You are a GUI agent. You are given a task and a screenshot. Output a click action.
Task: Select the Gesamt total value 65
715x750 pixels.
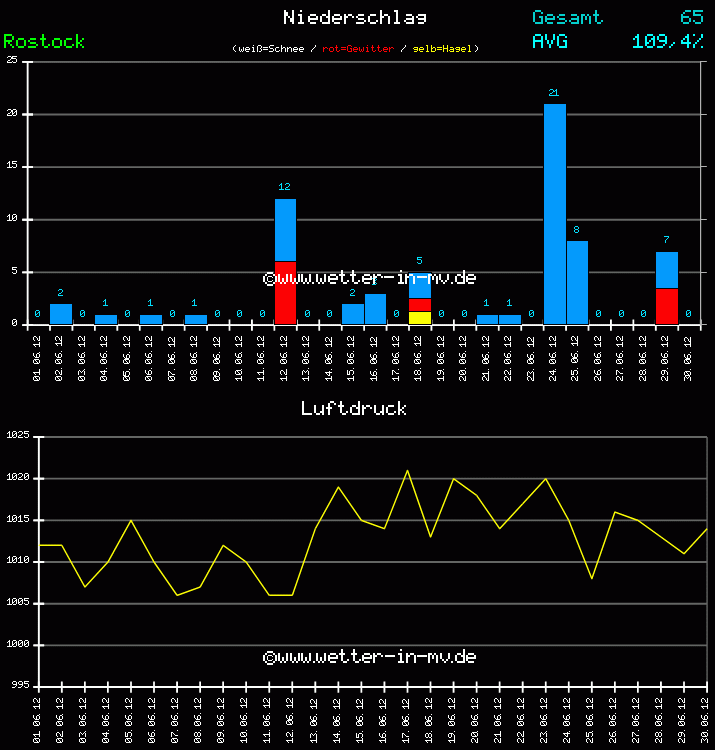tap(691, 17)
